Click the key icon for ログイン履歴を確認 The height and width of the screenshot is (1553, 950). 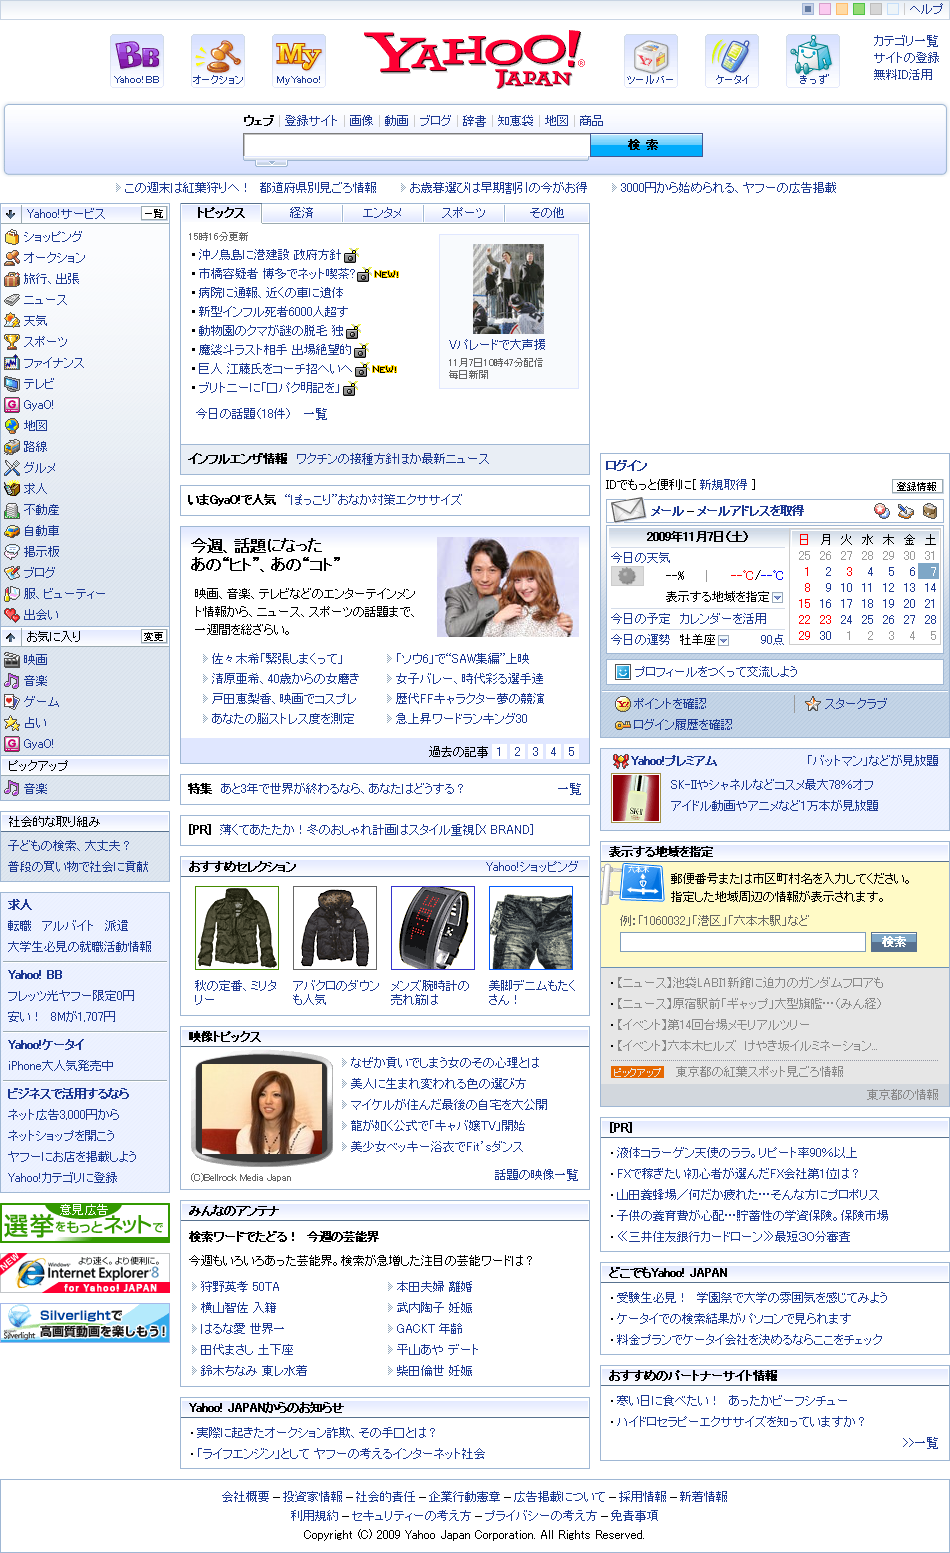[622, 725]
